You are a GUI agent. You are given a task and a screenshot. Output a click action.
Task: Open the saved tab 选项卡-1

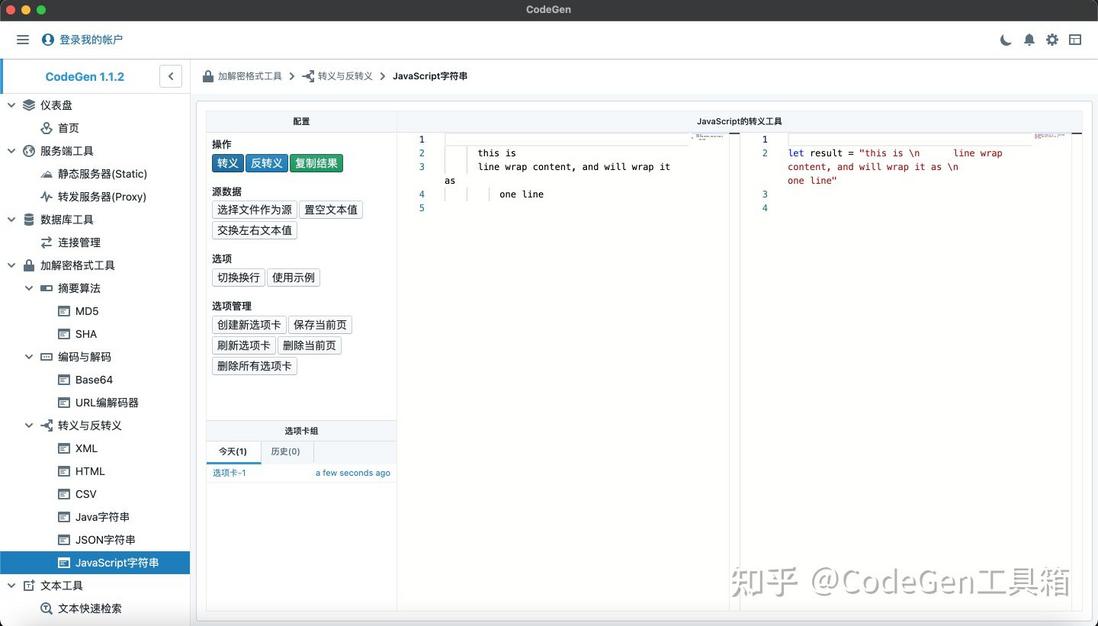click(230, 473)
